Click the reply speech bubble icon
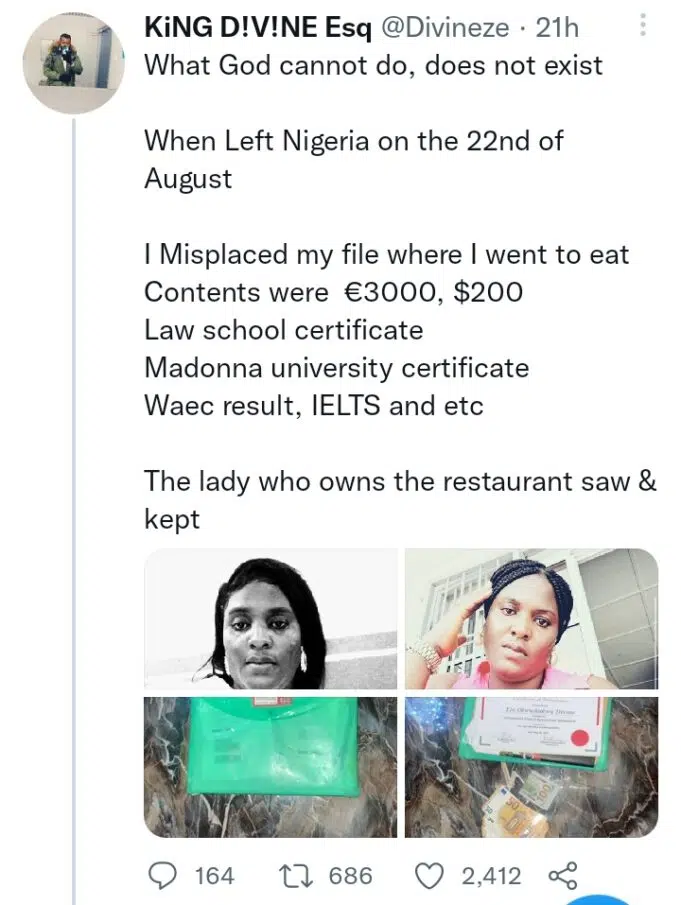681x905 pixels. point(162,876)
